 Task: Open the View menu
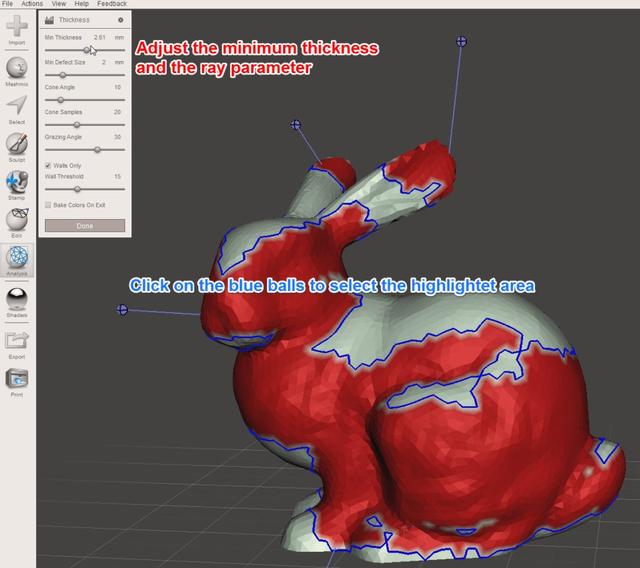click(59, 4)
